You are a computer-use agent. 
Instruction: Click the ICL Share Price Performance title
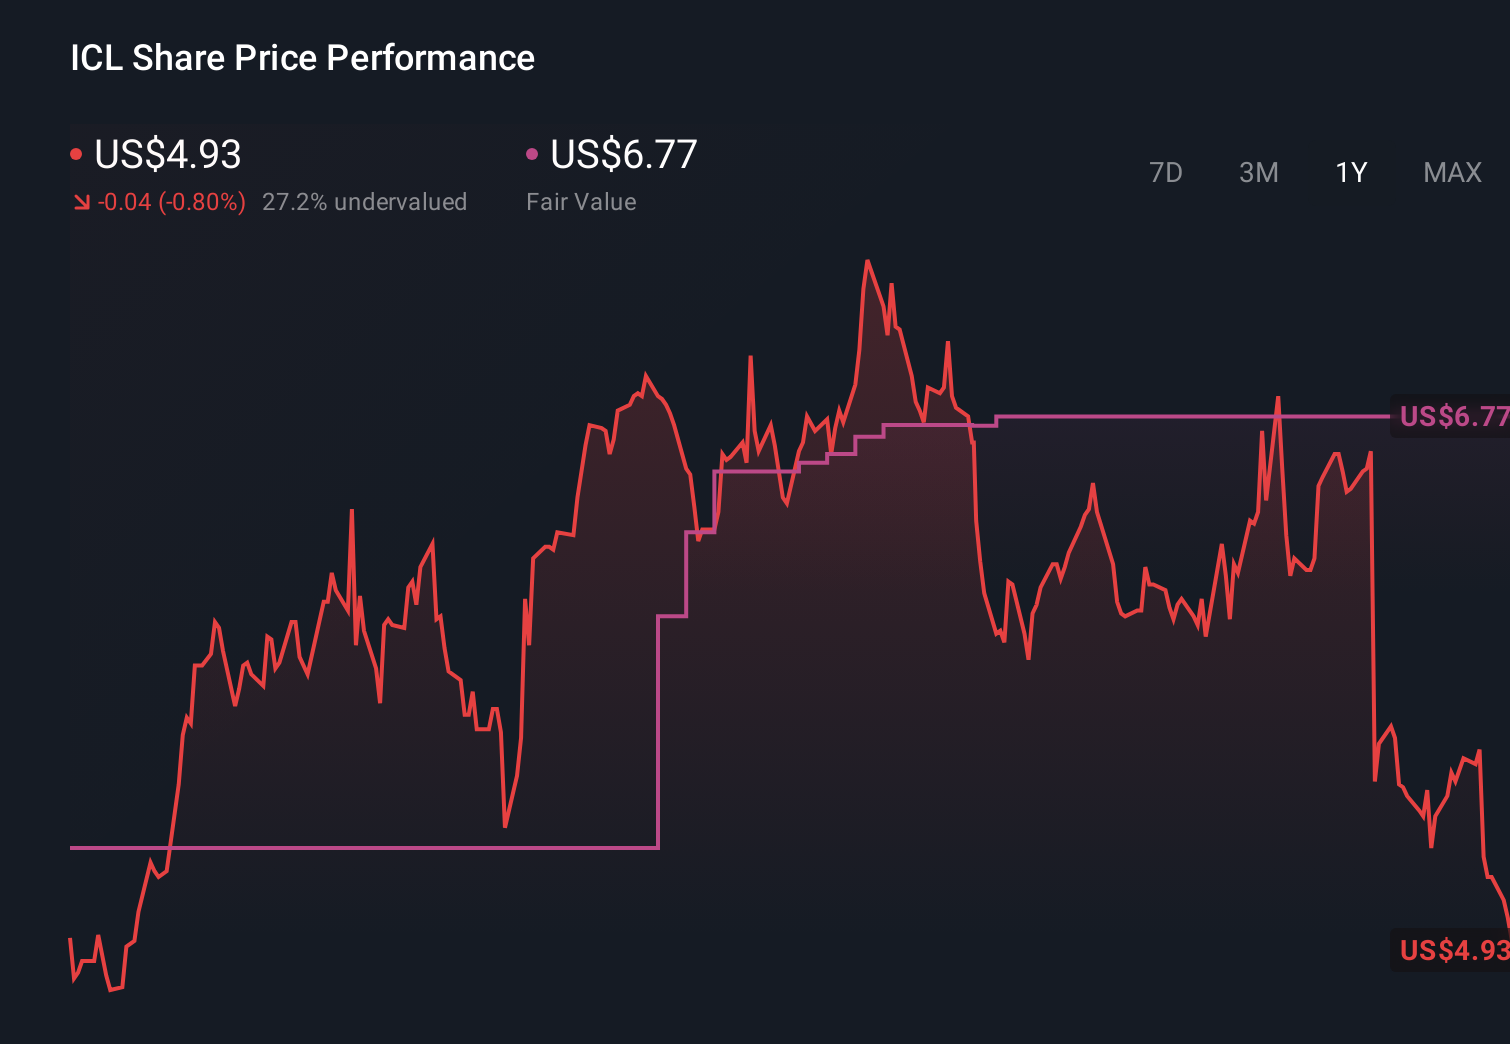tap(300, 57)
